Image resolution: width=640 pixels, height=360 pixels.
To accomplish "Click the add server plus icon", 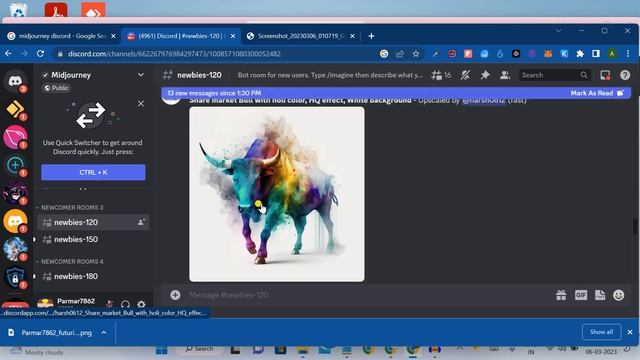I will [15, 165].
